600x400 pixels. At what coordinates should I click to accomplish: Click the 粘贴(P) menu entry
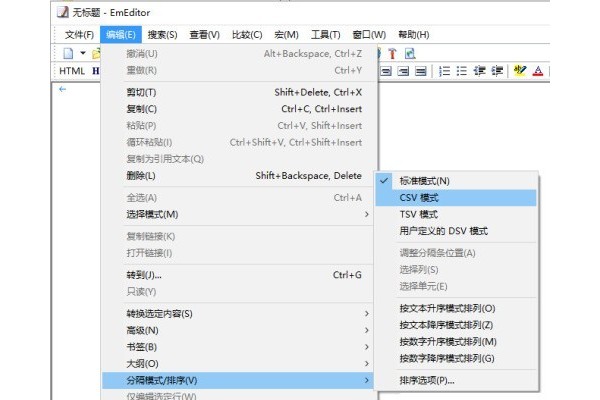(238, 126)
